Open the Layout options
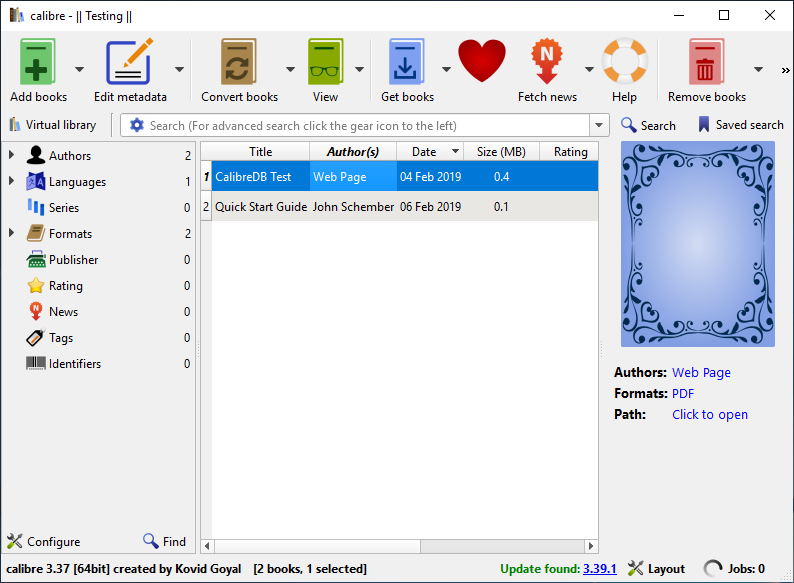Screen dimensions: 794x583 656,569
